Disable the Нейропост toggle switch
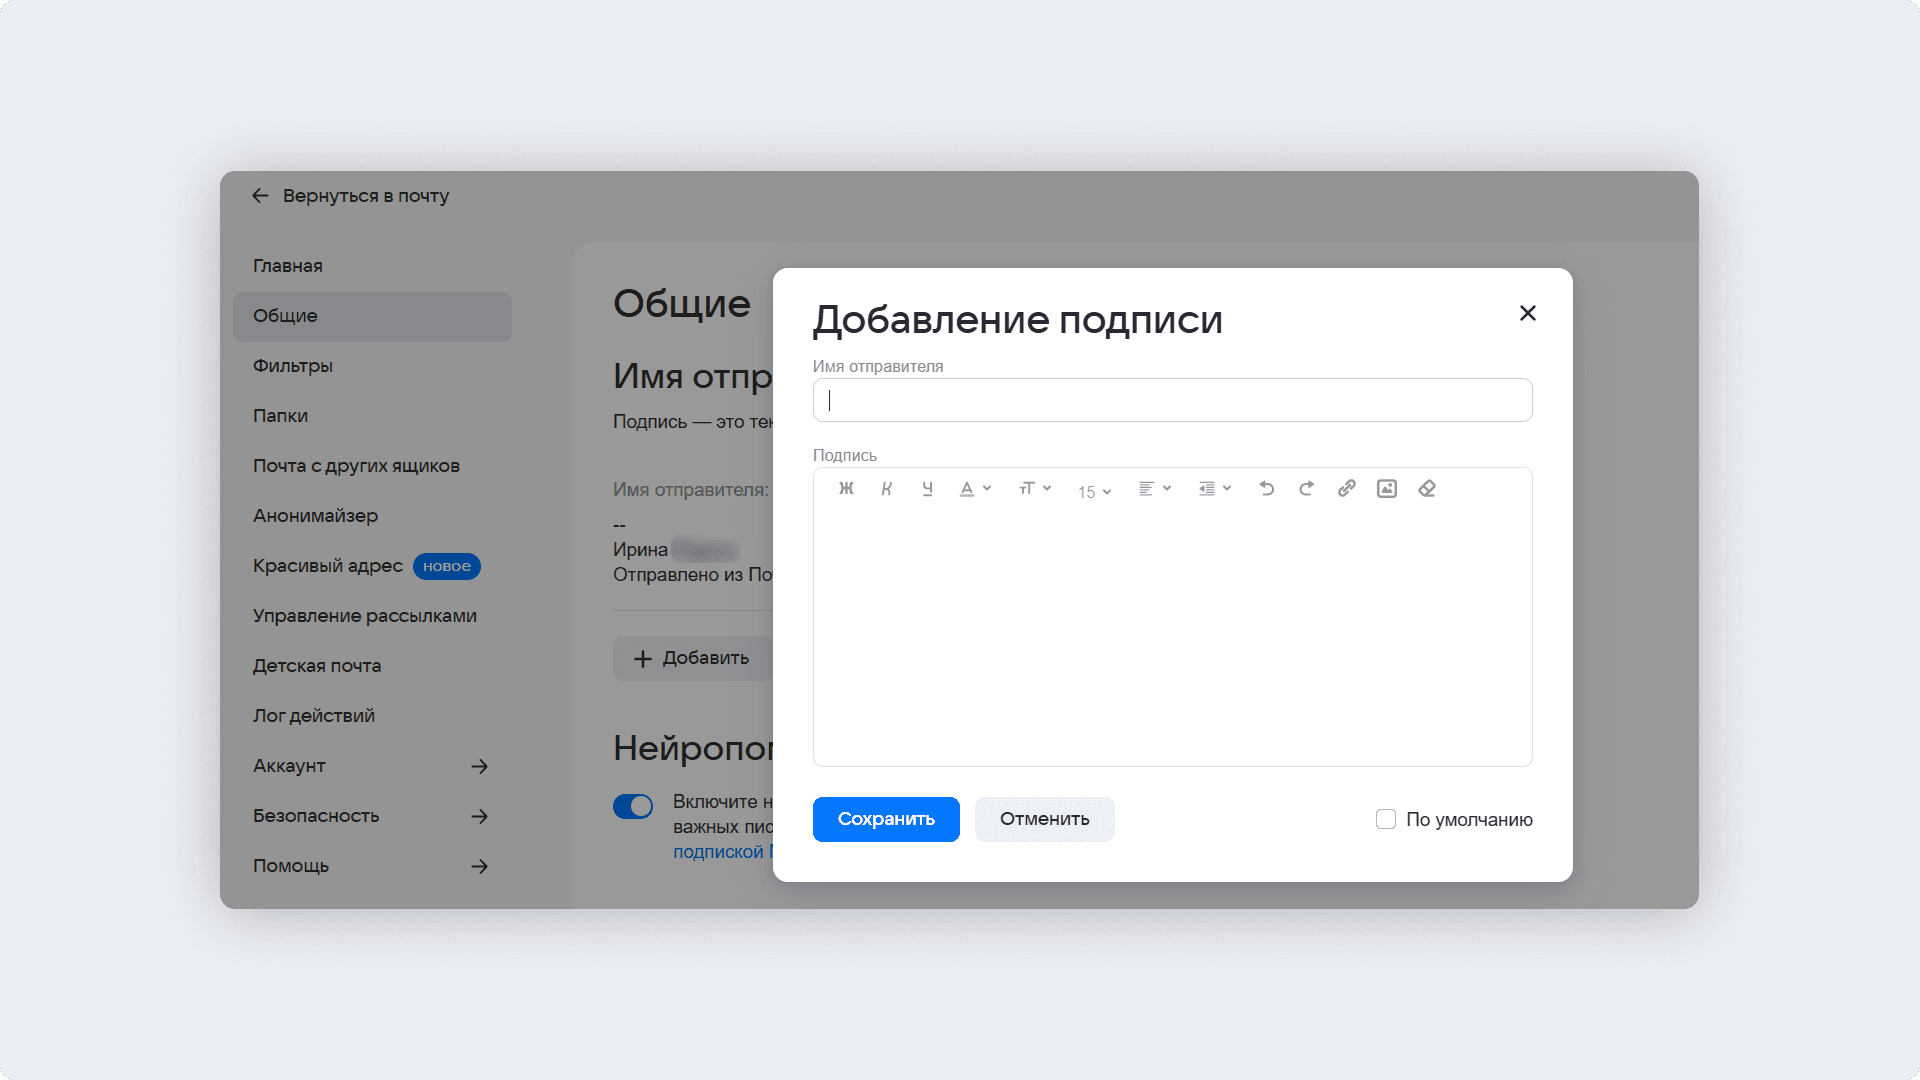The height and width of the screenshot is (1080, 1920). click(x=633, y=806)
